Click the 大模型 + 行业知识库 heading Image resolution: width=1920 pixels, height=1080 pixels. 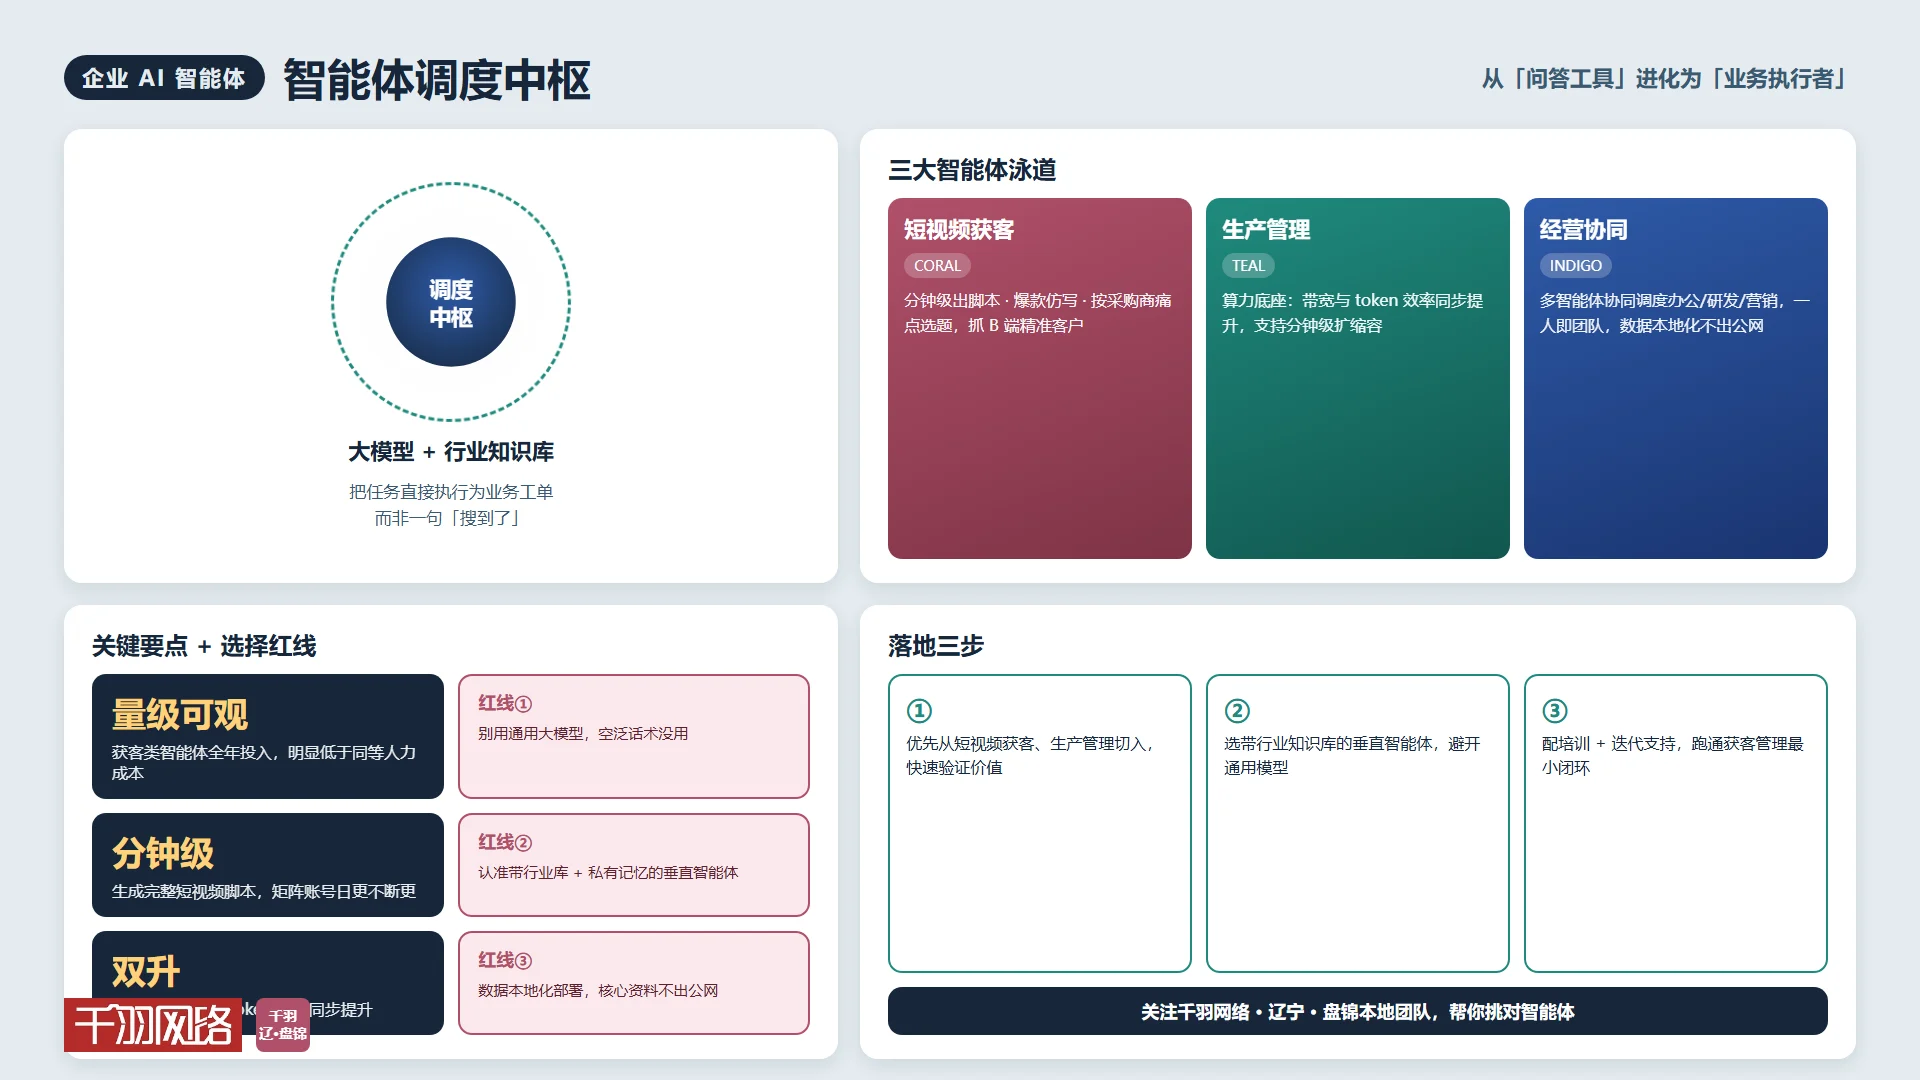pos(451,452)
